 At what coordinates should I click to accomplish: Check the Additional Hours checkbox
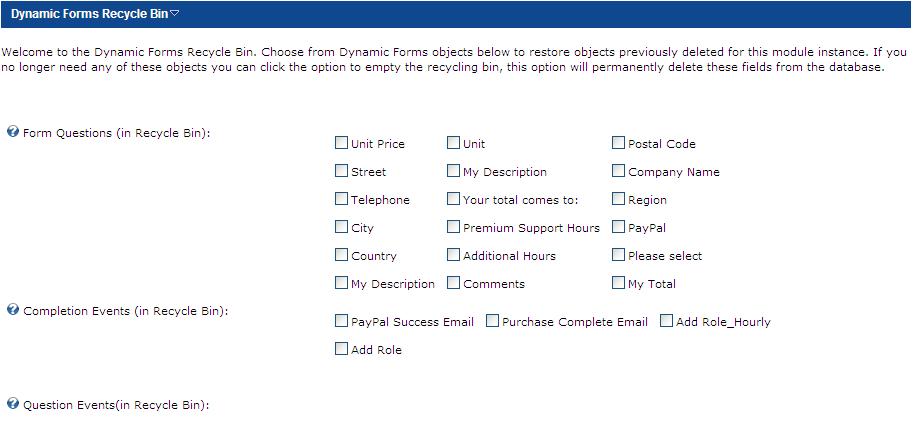coord(453,255)
